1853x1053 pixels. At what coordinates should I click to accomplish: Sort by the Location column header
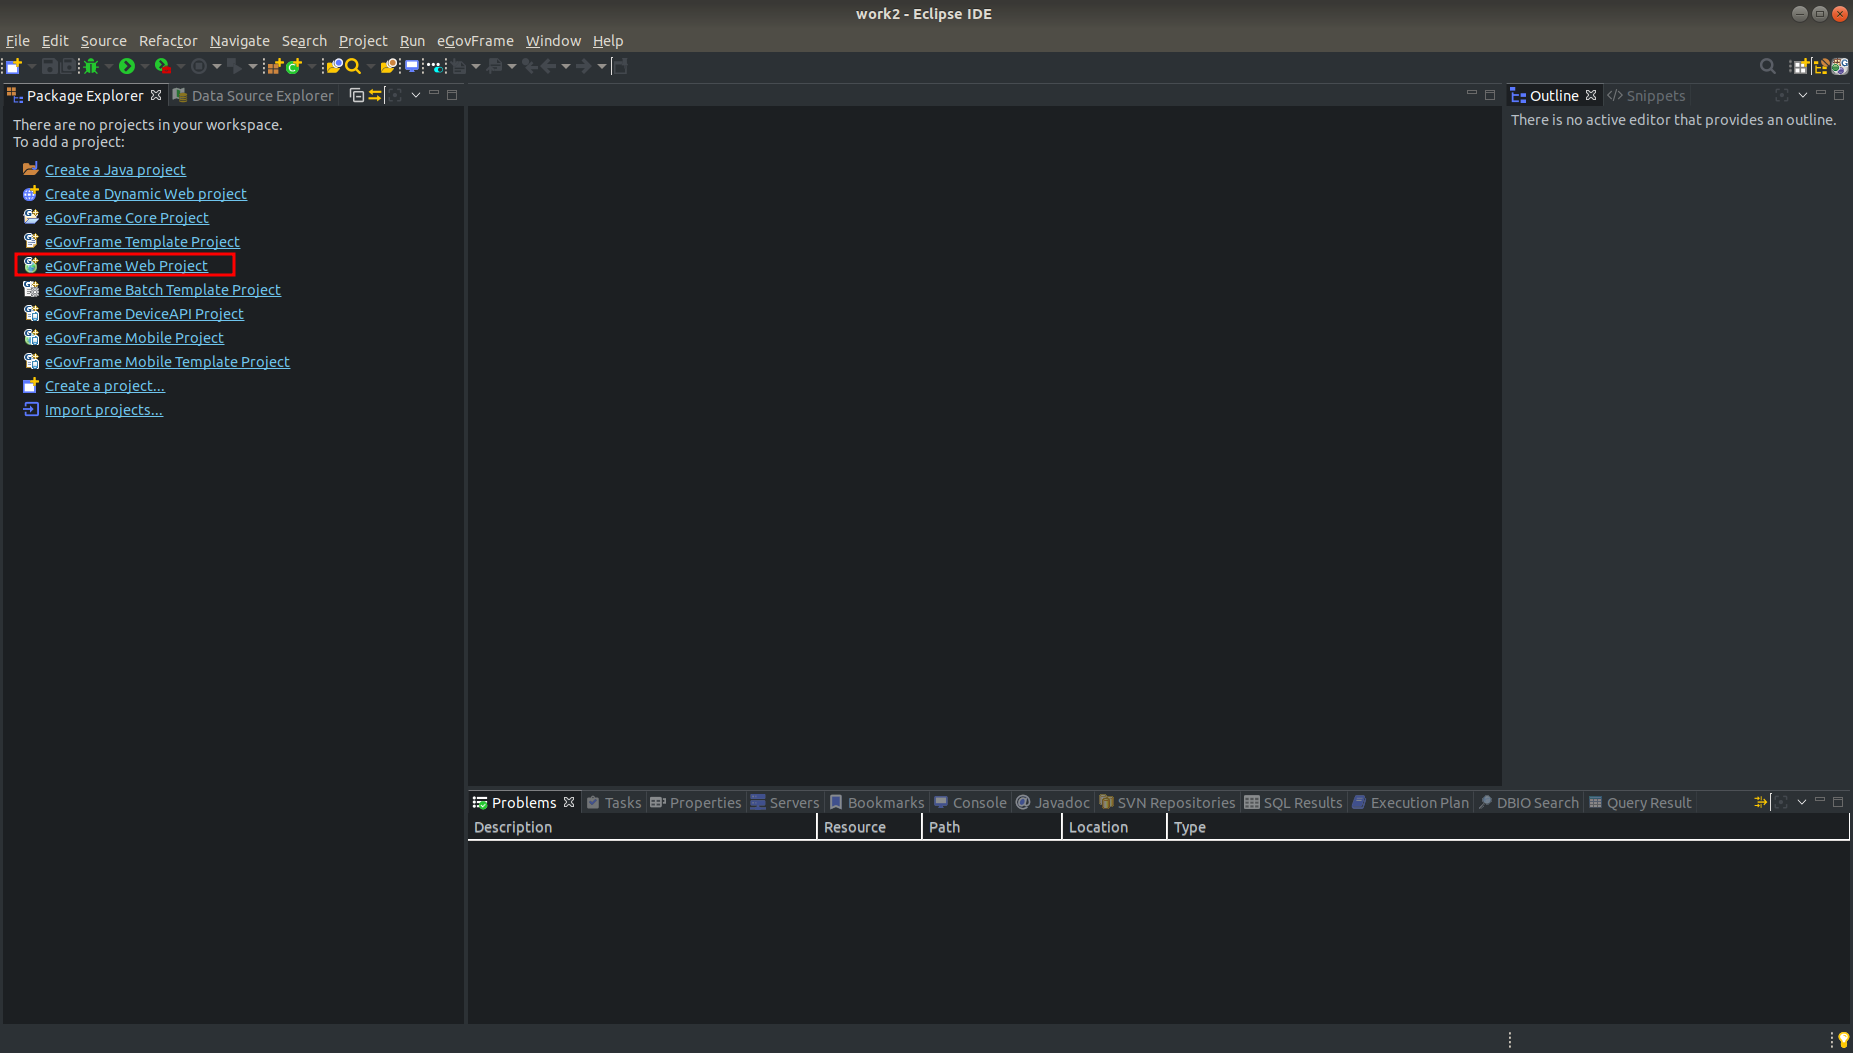(1114, 827)
